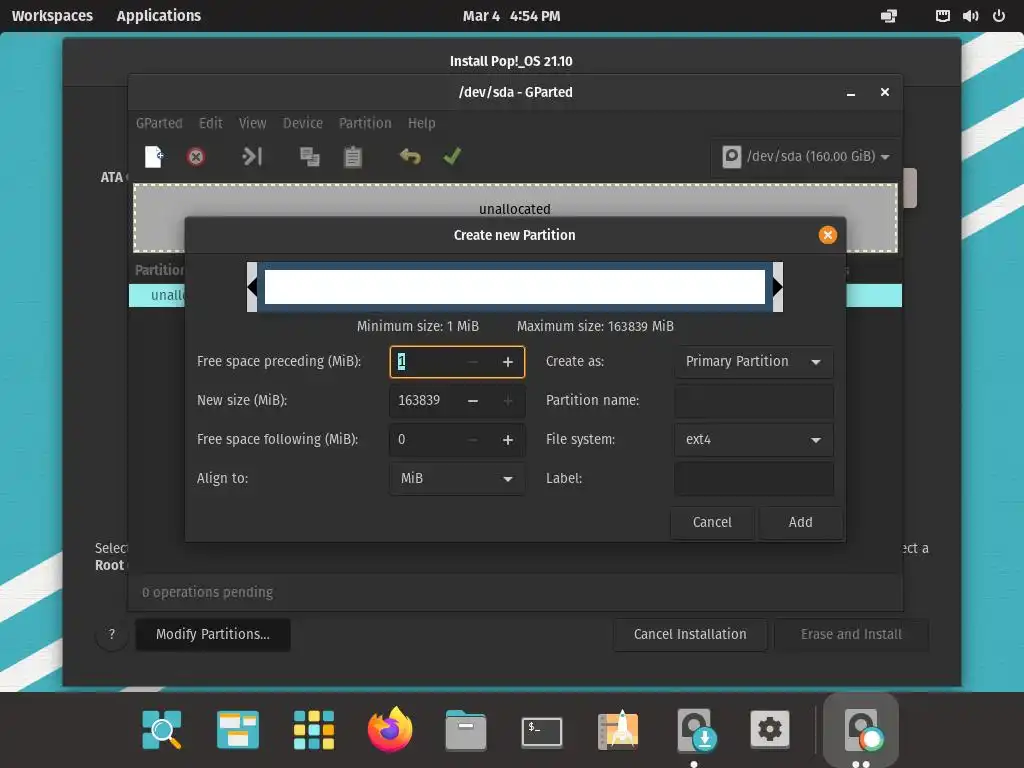The image size is (1024, 768).
Task: Open the Align to MiB dropdown
Action: tap(456, 479)
